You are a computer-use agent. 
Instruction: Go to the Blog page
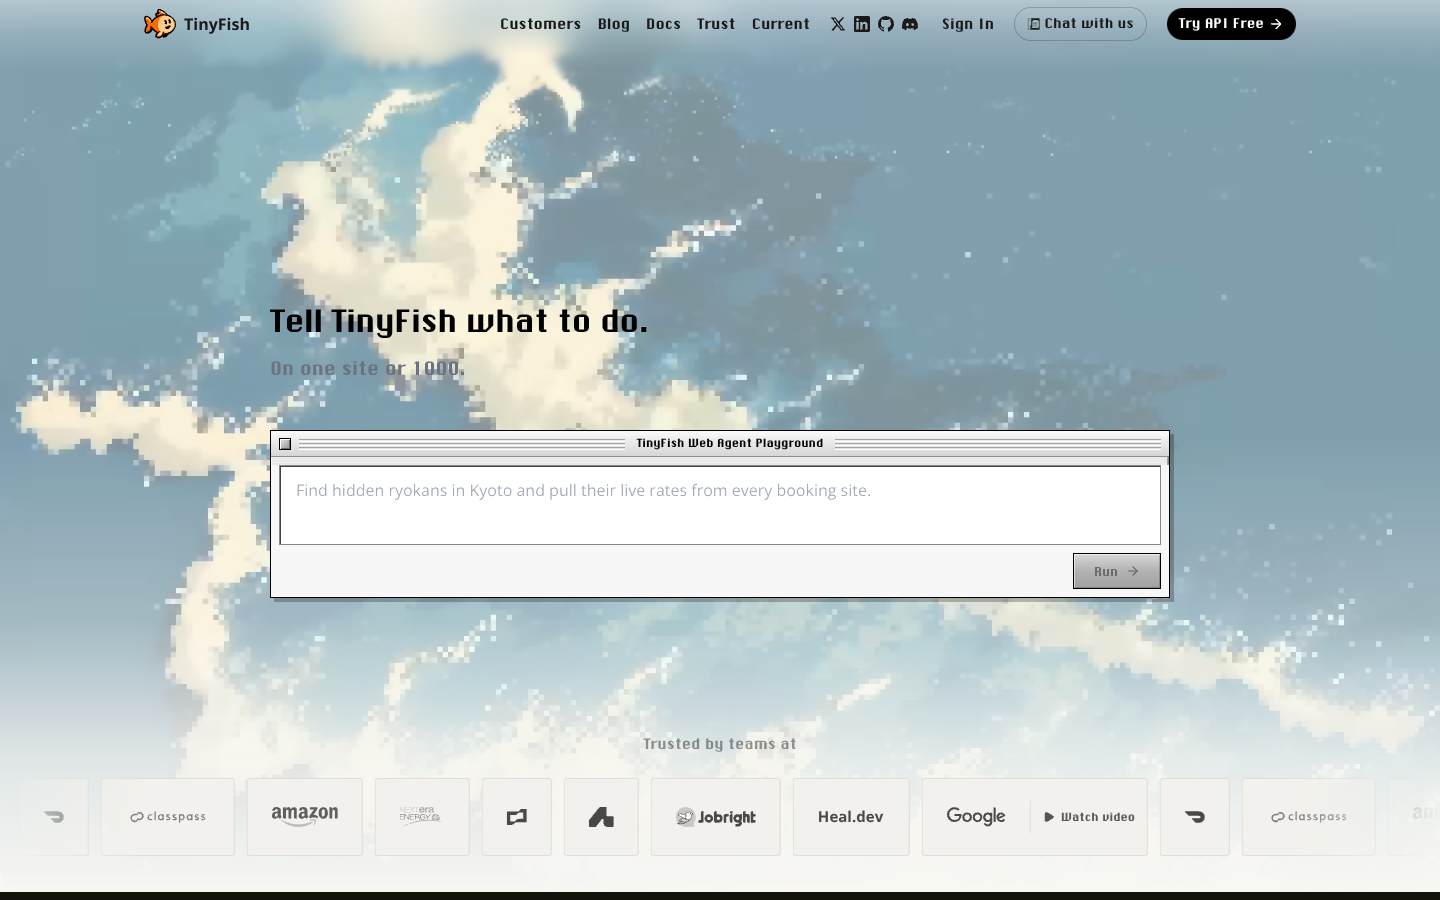coord(614,24)
